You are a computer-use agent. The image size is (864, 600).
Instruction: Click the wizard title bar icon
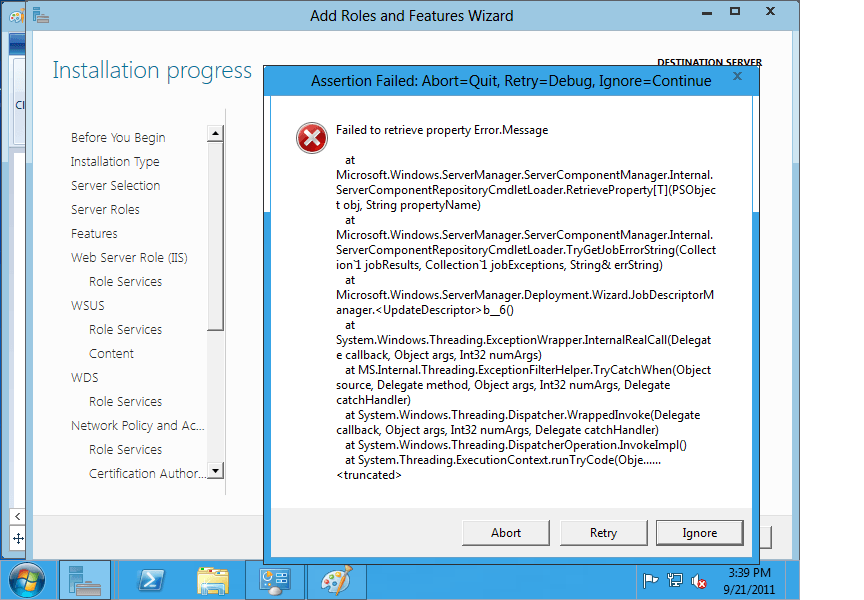pos(41,15)
